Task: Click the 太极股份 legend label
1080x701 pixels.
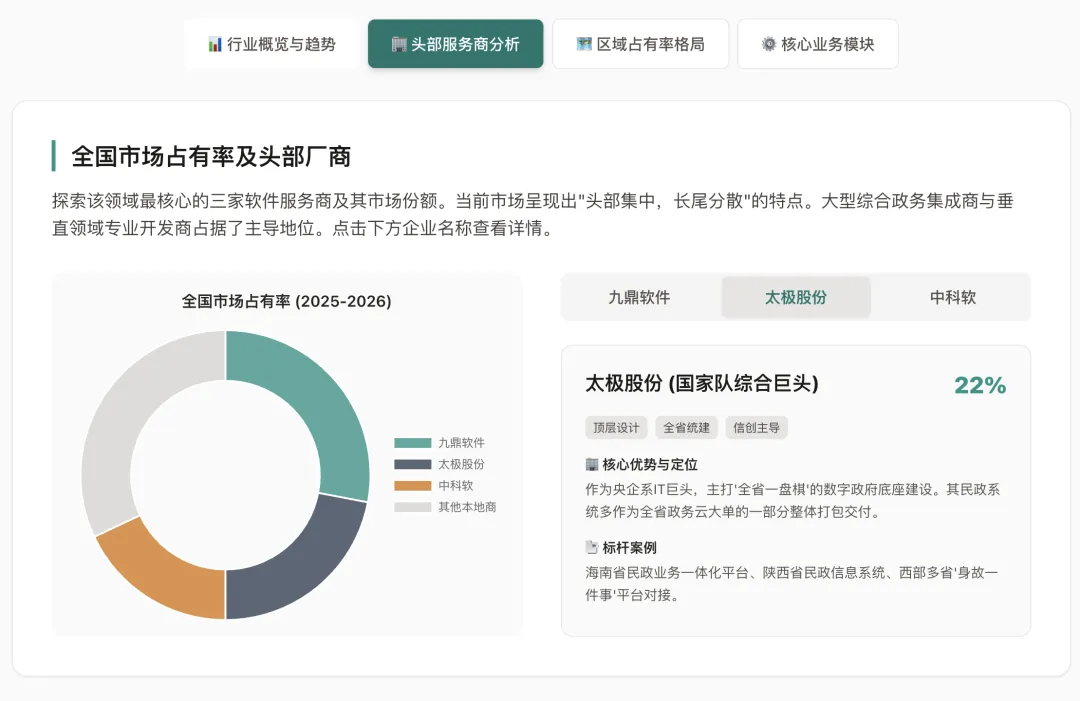Action: (x=461, y=464)
